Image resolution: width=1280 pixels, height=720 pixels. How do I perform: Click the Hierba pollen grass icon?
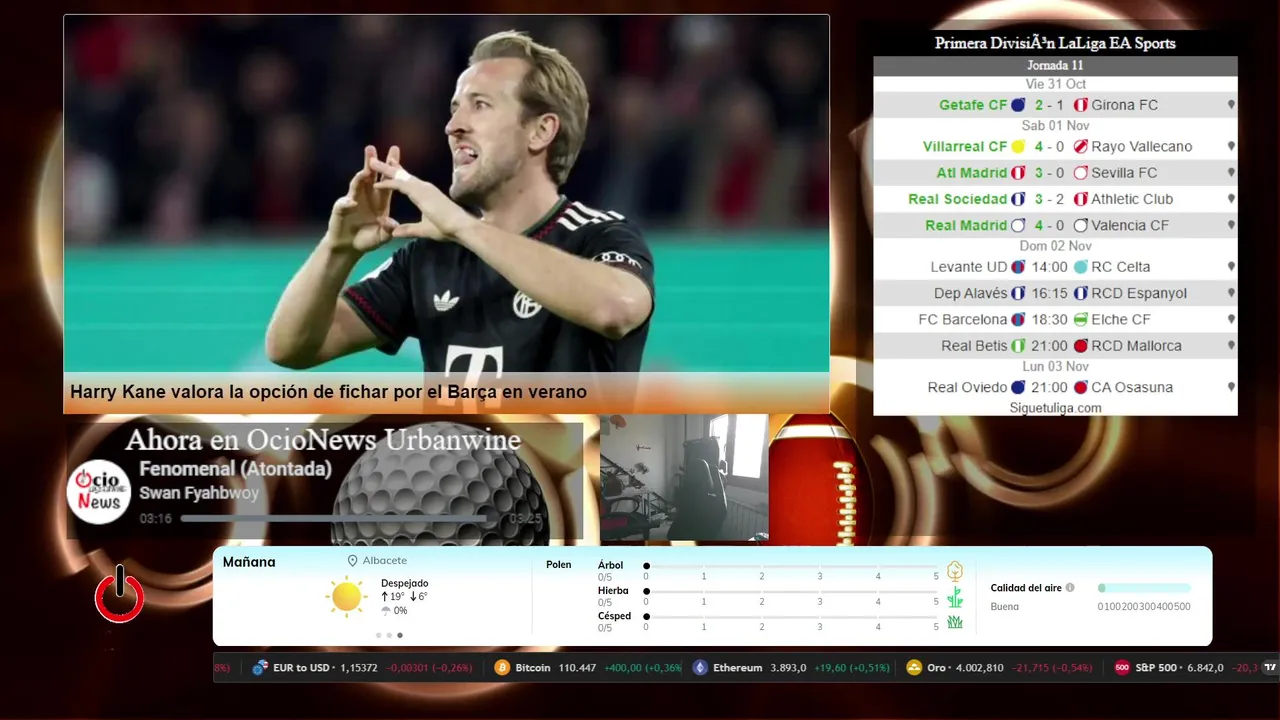pos(955,597)
